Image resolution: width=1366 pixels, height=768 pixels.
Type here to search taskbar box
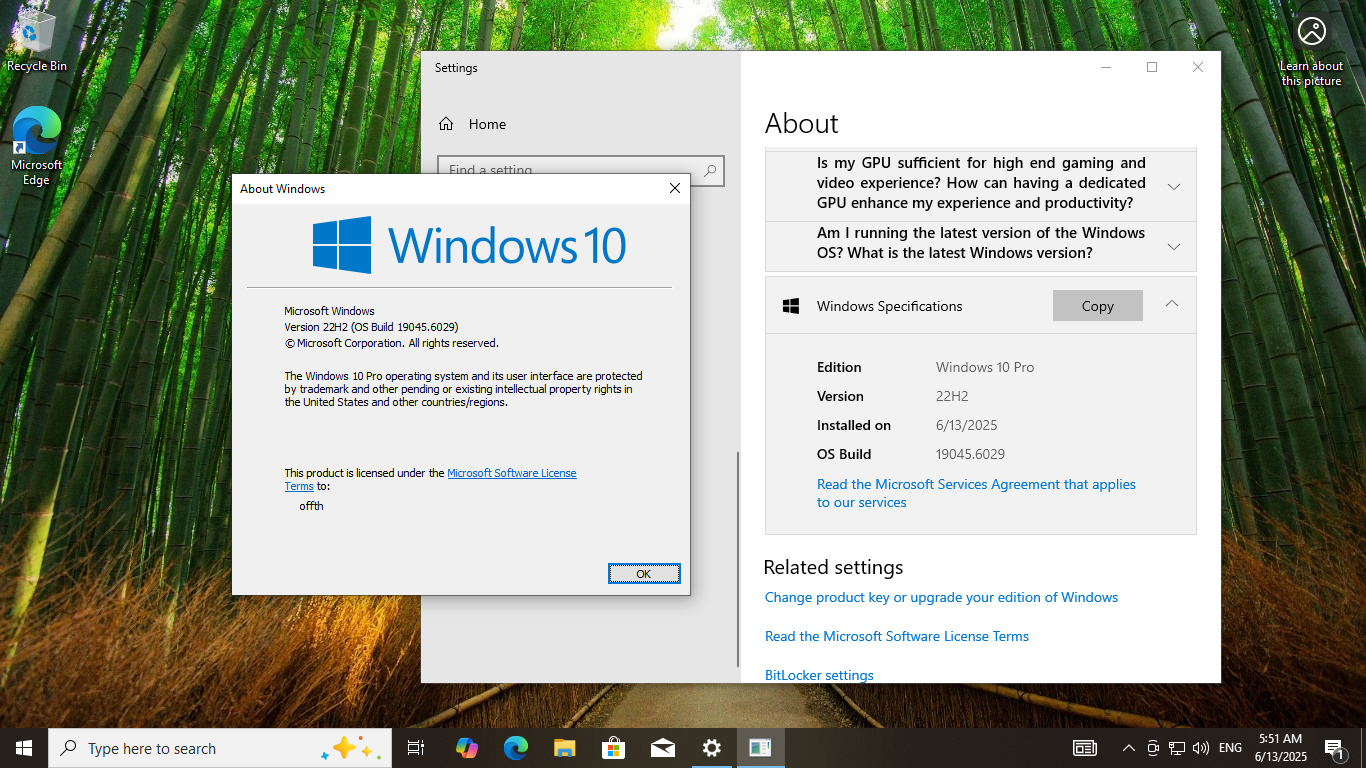pyautogui.click(x=220, y=748)
